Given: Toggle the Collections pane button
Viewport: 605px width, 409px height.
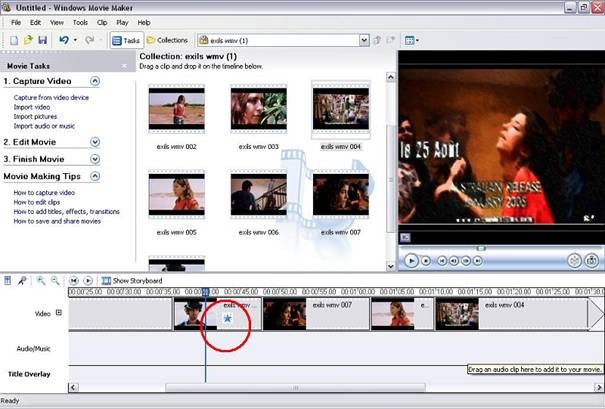Looking at the screenshot, I should (167, 40).
